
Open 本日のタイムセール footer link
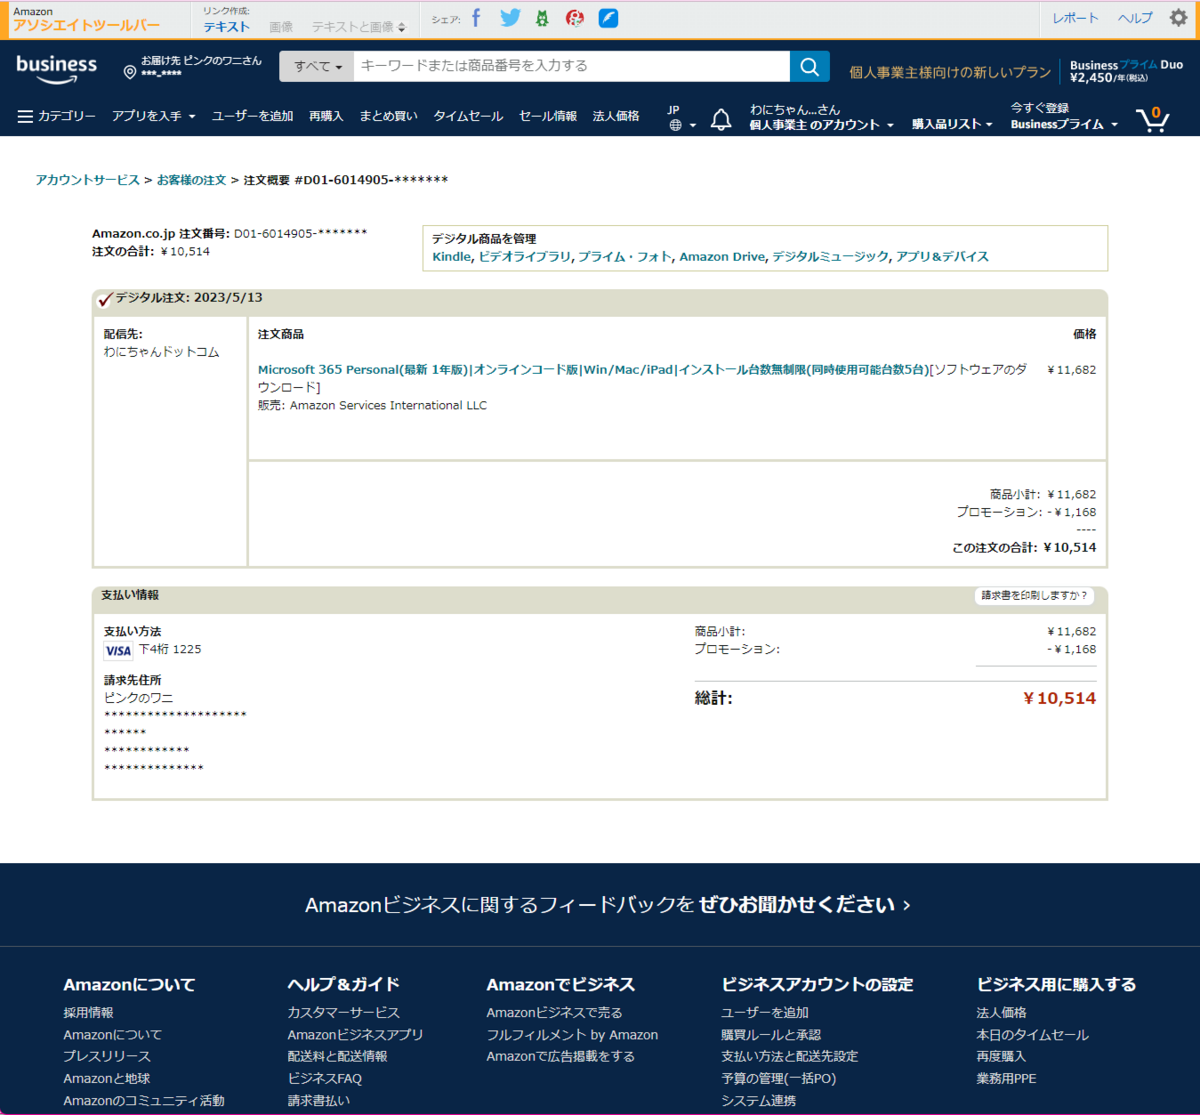[x=1032, y=1035]
